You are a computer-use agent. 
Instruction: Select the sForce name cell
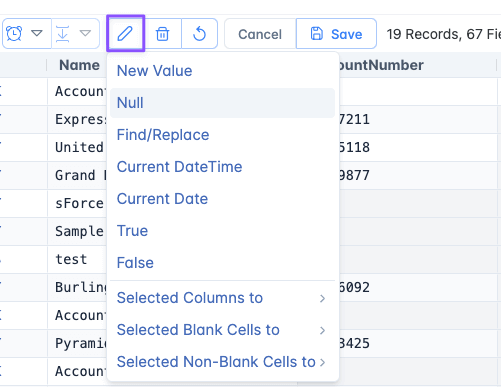(77, 203)
